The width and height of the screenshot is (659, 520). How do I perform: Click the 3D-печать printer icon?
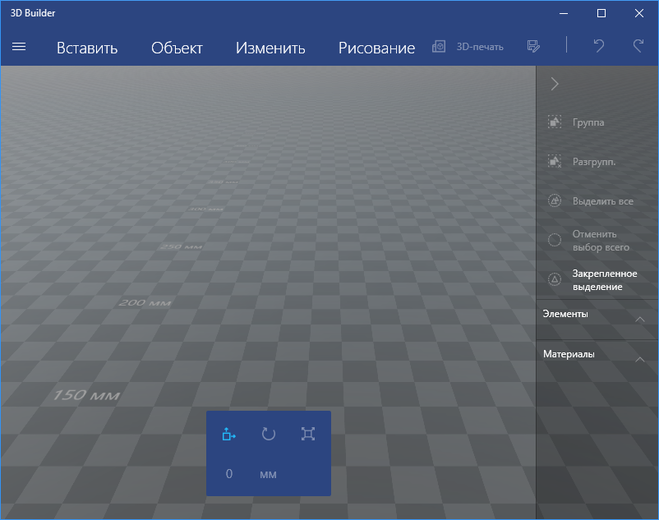tap(439, 47)
